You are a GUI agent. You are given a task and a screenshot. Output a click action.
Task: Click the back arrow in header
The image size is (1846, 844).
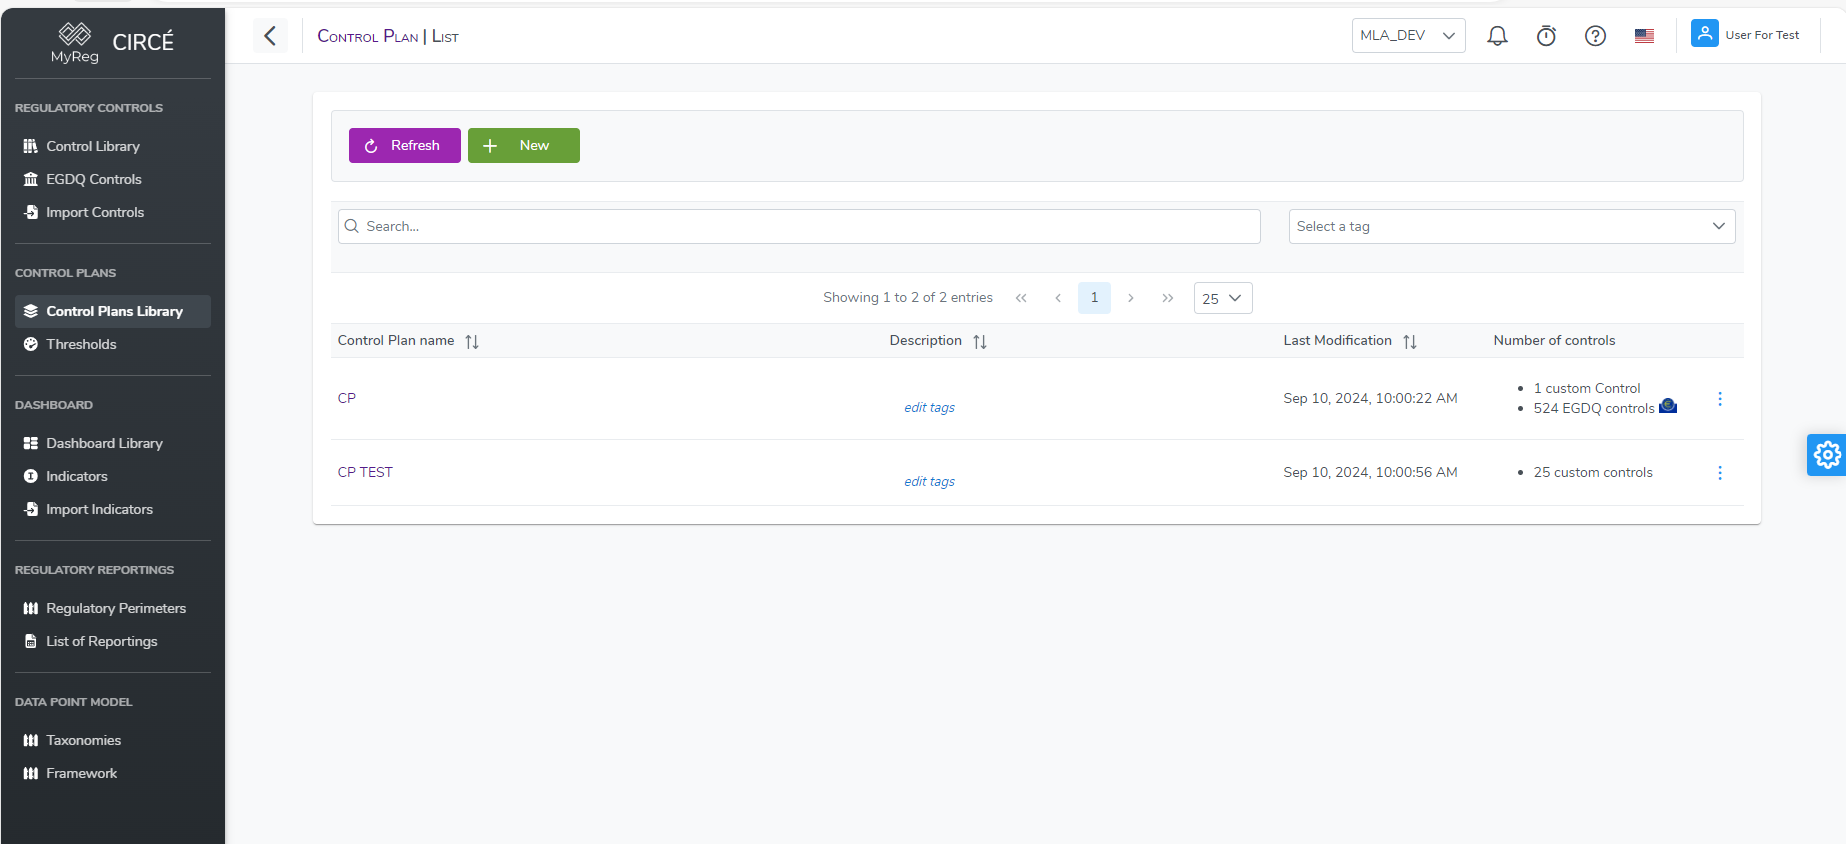[x=270, y=36]
